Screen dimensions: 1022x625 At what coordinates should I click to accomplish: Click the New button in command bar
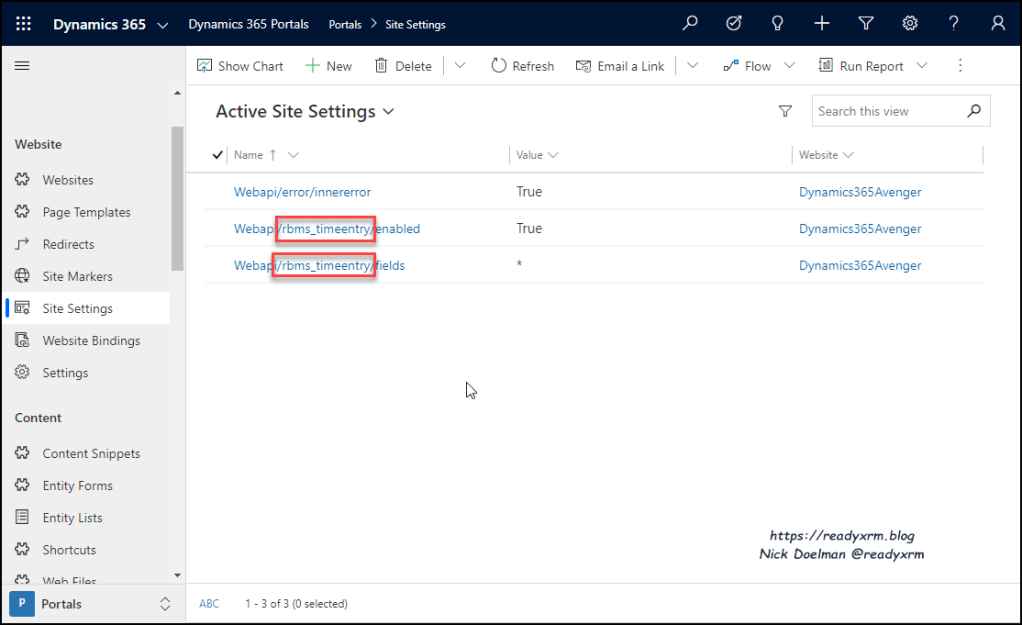tap(329, 66)
